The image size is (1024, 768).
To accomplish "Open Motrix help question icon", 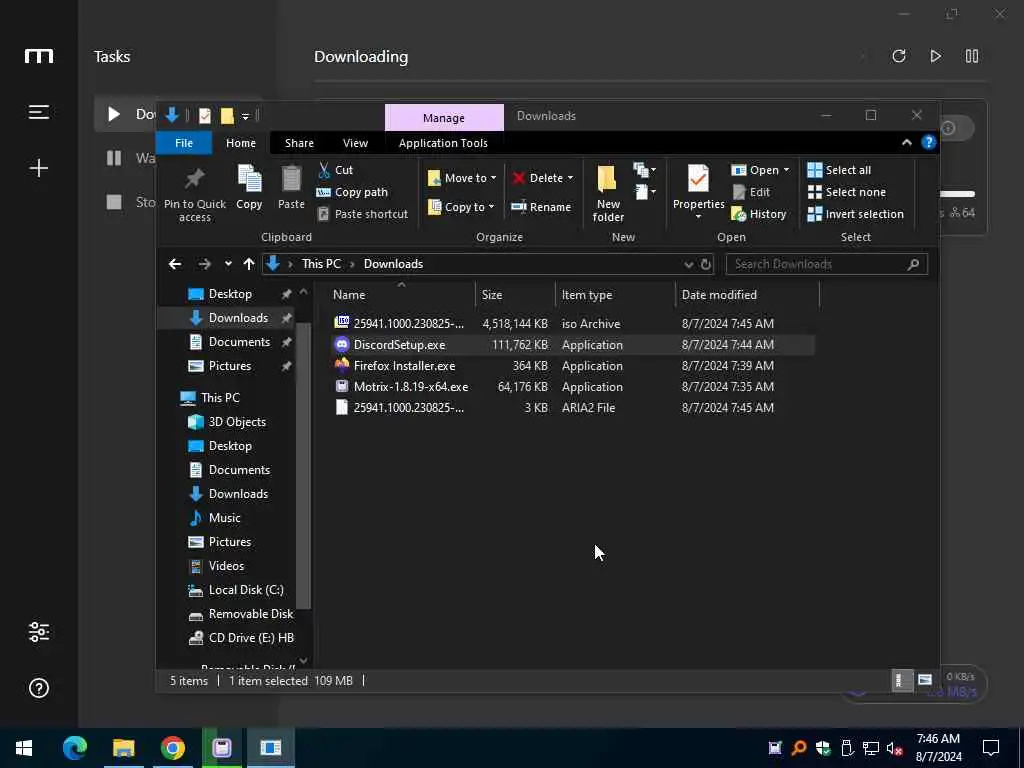I will [39, 688].
